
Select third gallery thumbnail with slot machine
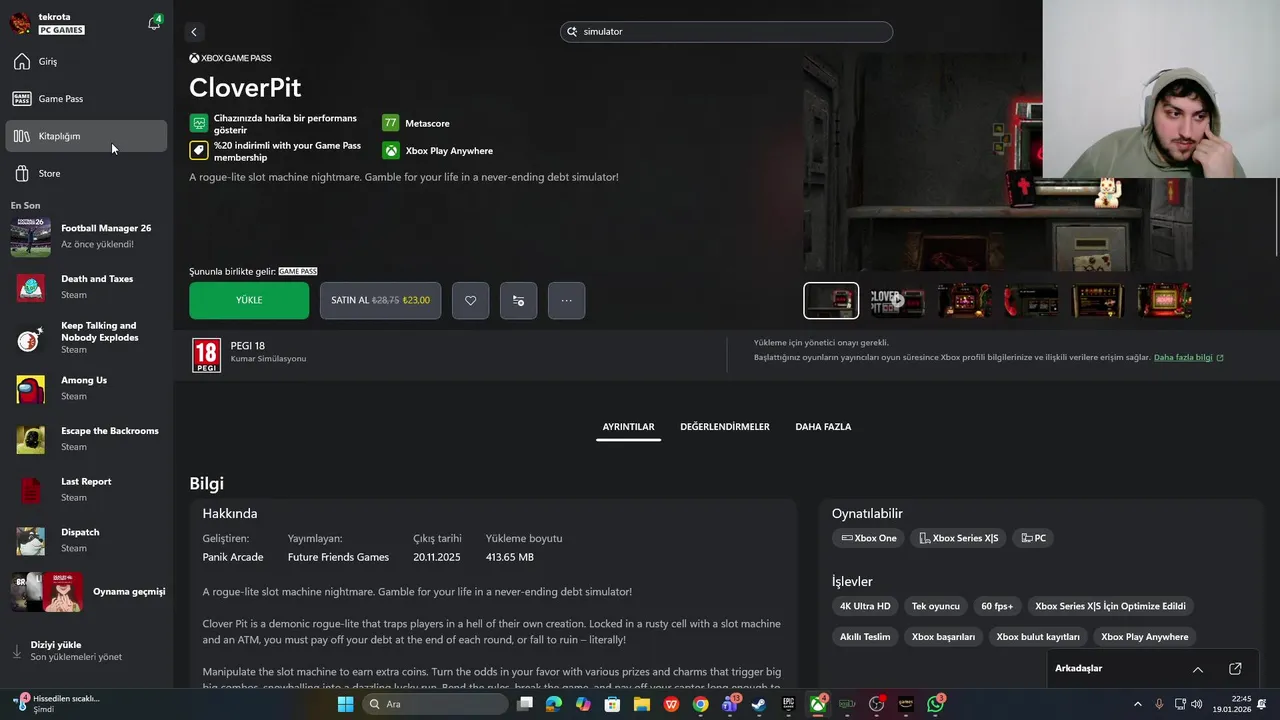[x=965, y=300]
